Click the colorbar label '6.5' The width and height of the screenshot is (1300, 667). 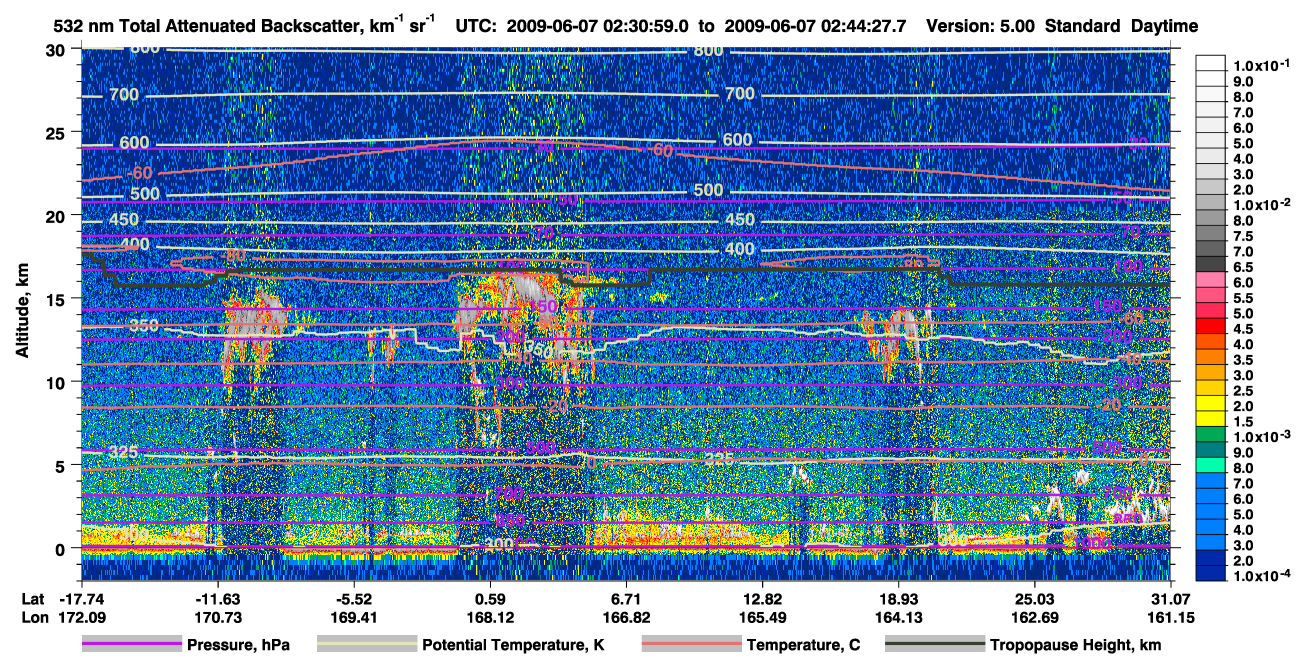(x=1245, y=267)
